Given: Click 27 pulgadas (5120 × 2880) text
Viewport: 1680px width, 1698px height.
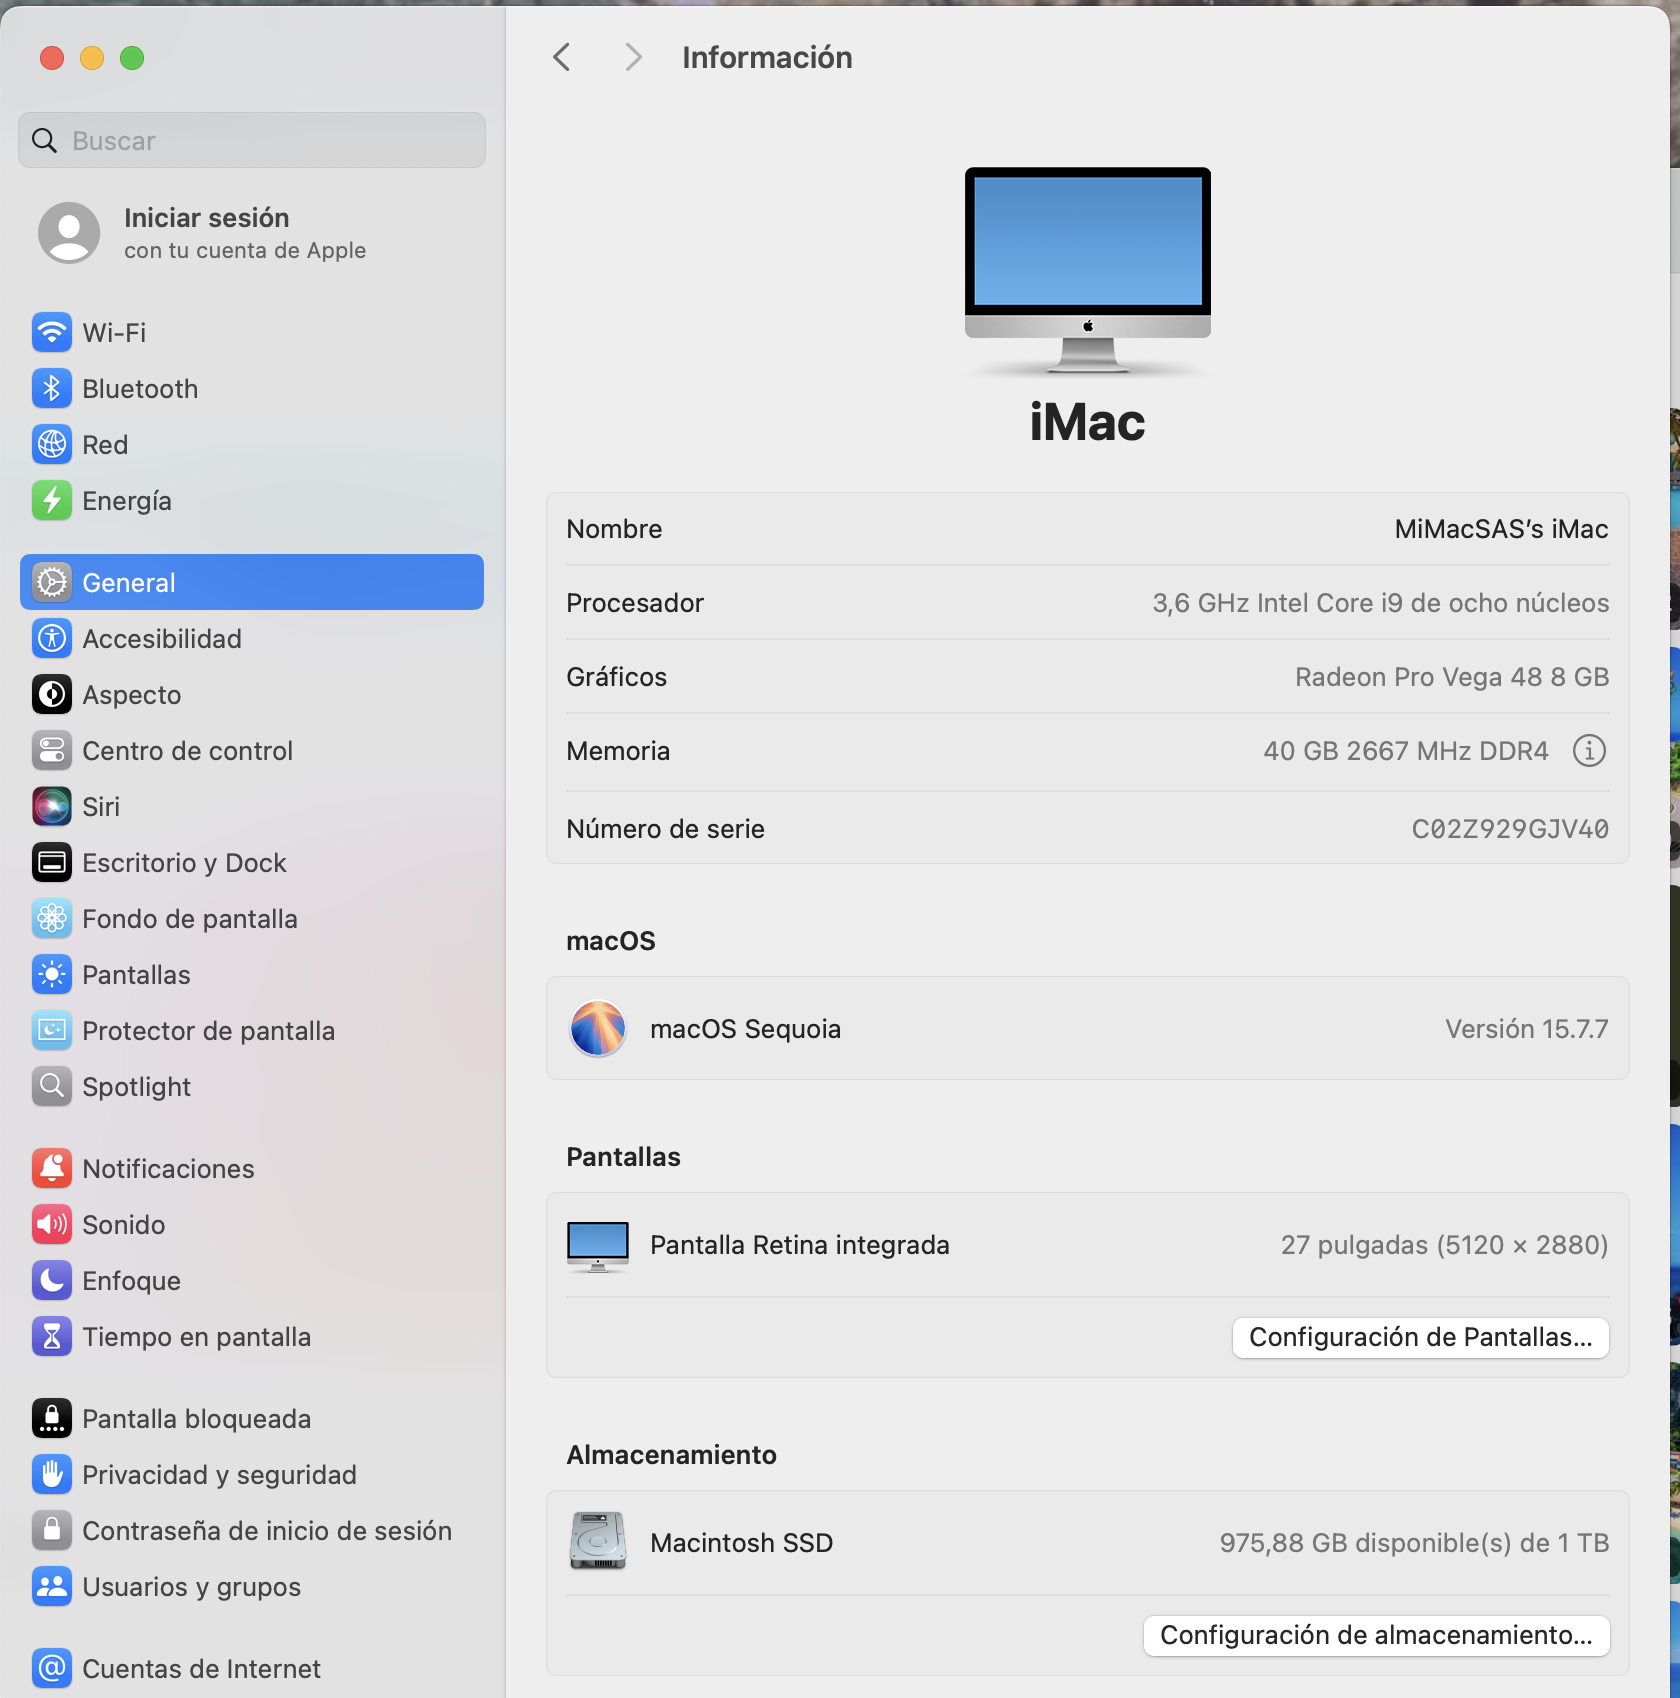Looking at the screenshot, I should [x=1444, y=1245].
